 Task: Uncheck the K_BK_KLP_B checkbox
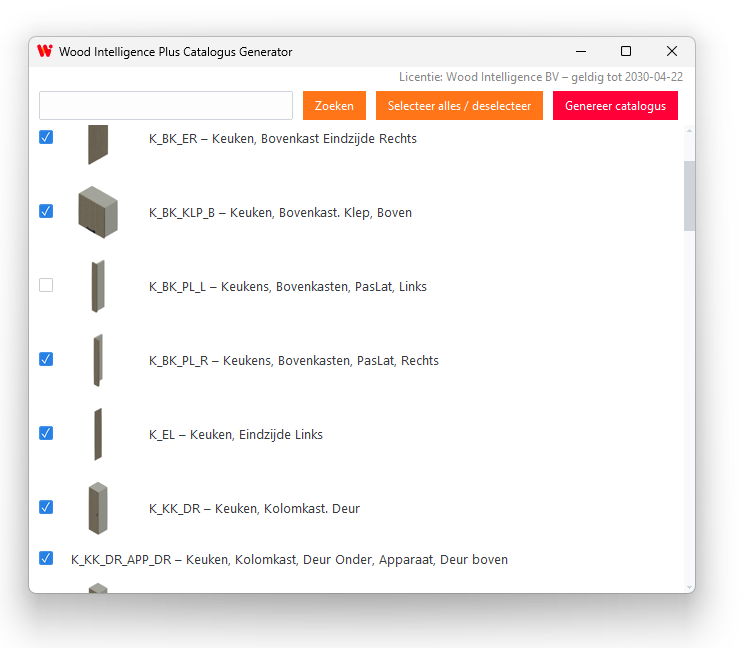[x=46, y=211]
